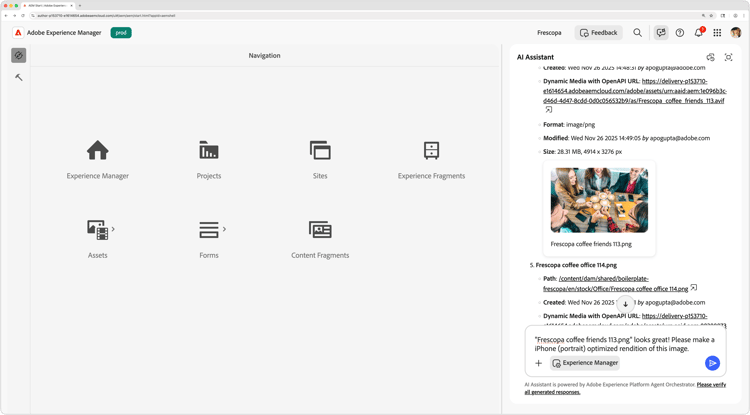Send the prompt with blue arrow button
The width and height of the screenshot is (750, 415).
tap(712, 363)
